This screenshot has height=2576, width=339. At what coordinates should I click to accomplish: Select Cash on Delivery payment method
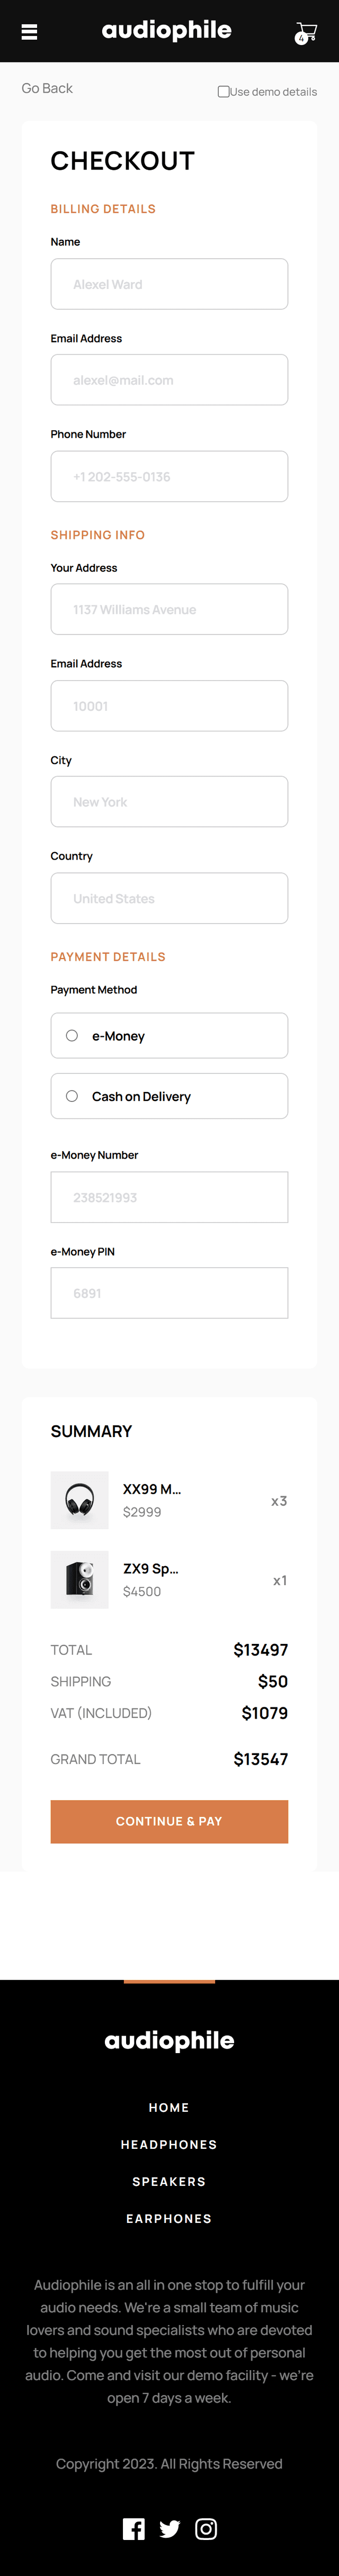[72, 1096]
